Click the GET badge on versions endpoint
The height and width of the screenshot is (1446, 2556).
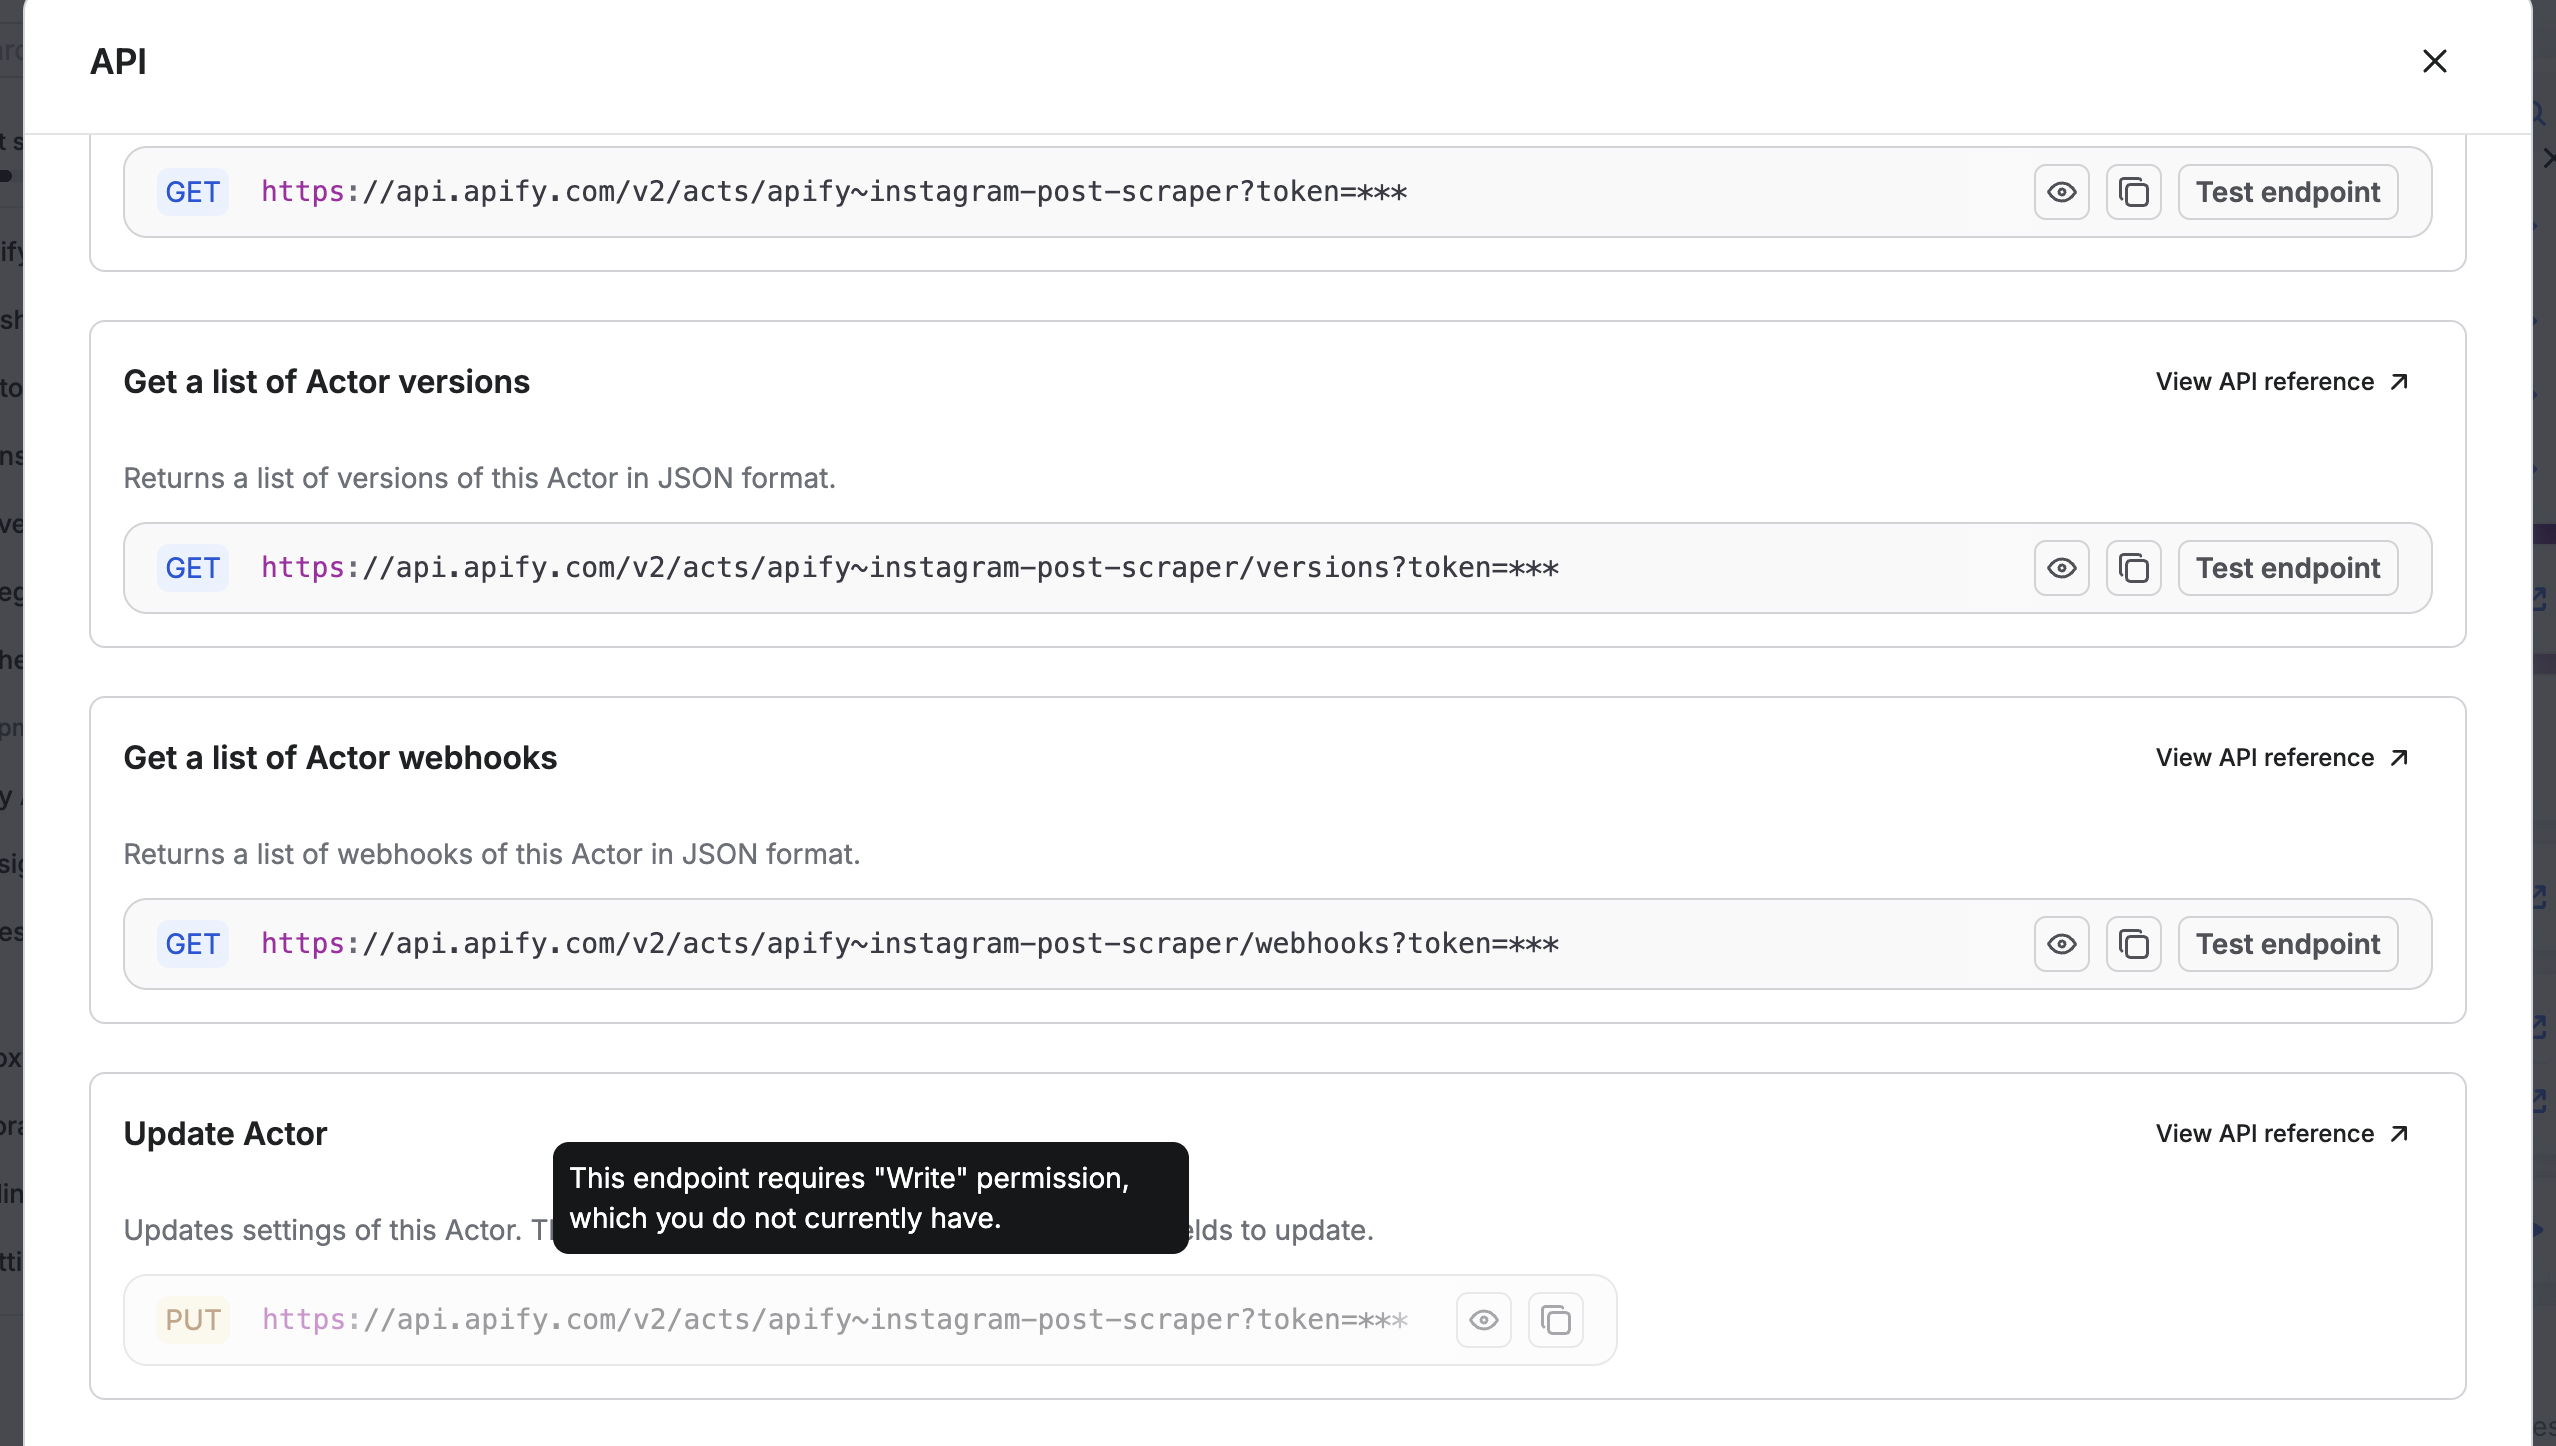(192, 568)
